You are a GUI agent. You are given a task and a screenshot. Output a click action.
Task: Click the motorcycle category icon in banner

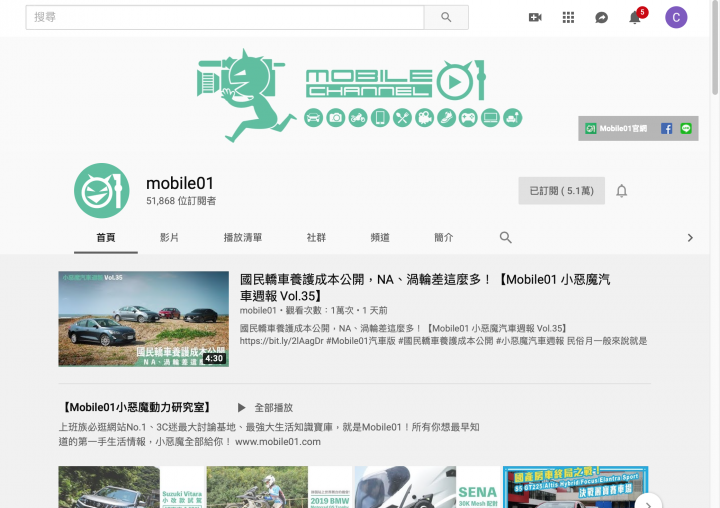tap(358, 118)
